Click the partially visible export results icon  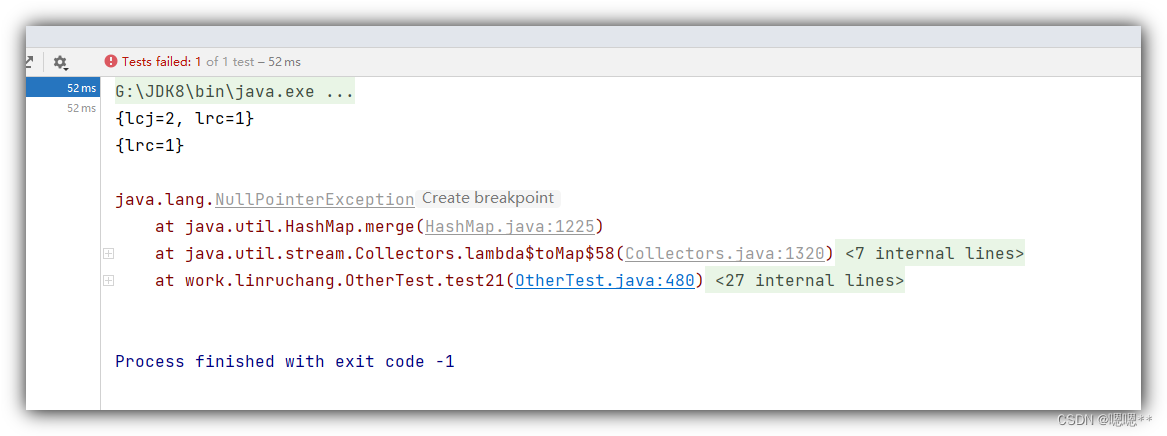tap(30, 62)
